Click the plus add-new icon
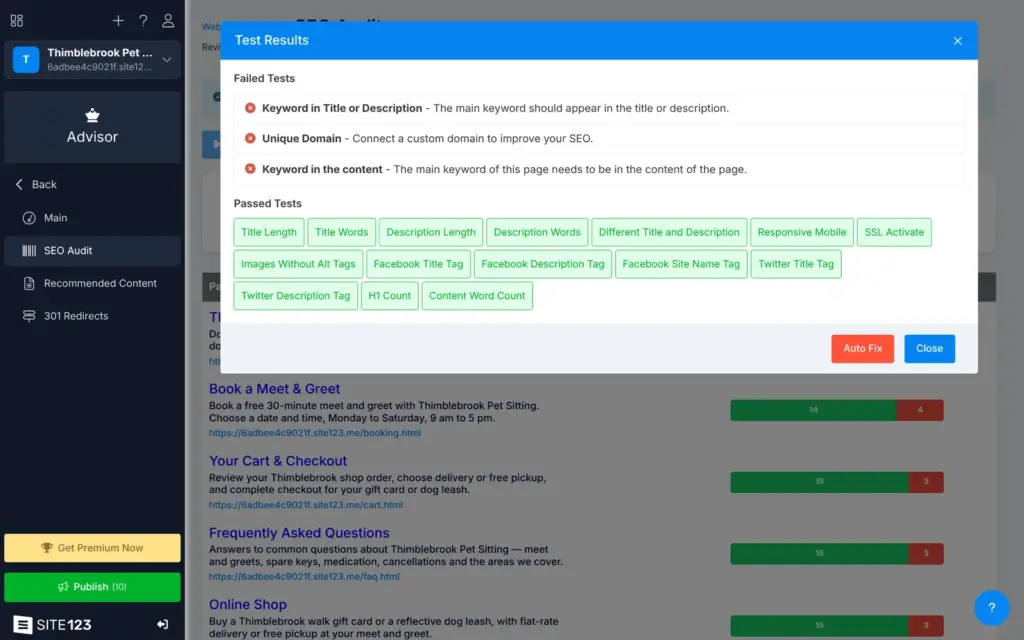 (118, 21)
